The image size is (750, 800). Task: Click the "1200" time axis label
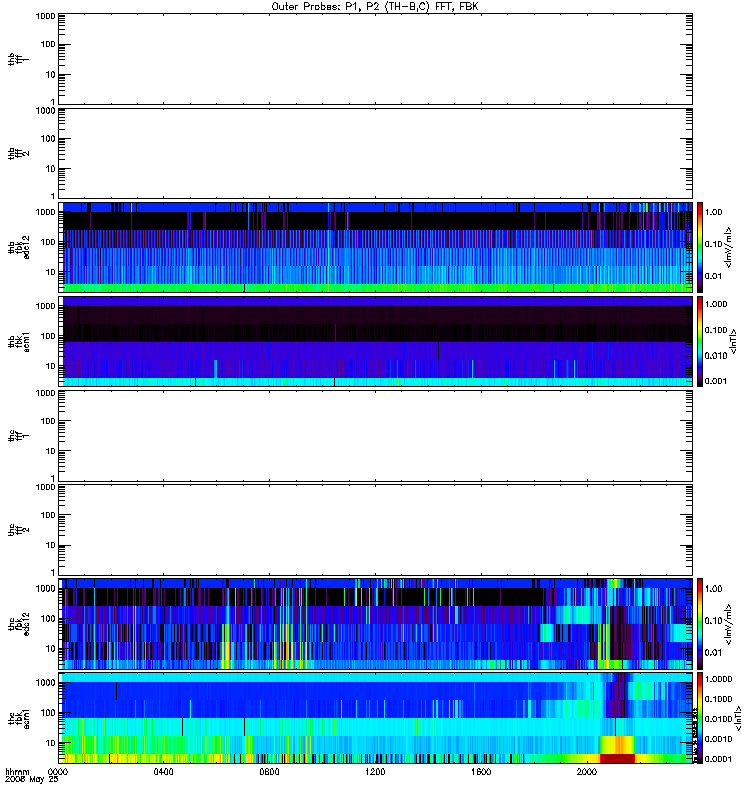[x=375, y=772]
